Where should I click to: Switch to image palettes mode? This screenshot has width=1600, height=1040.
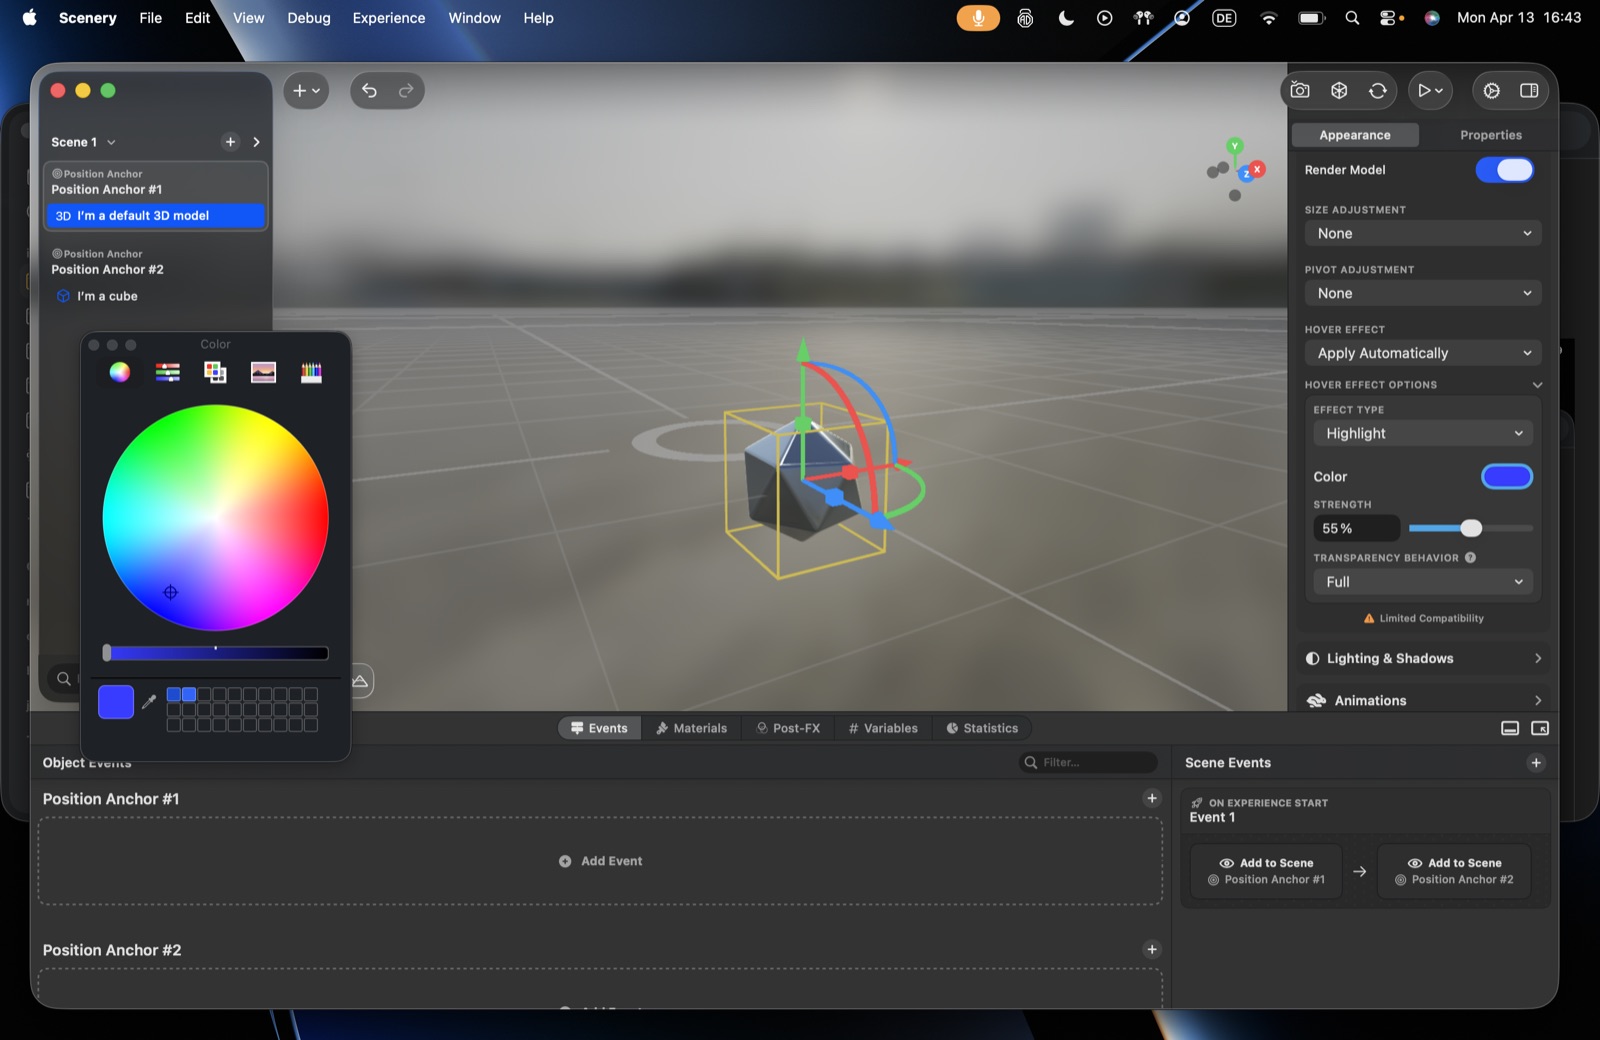tap(263, 372)
